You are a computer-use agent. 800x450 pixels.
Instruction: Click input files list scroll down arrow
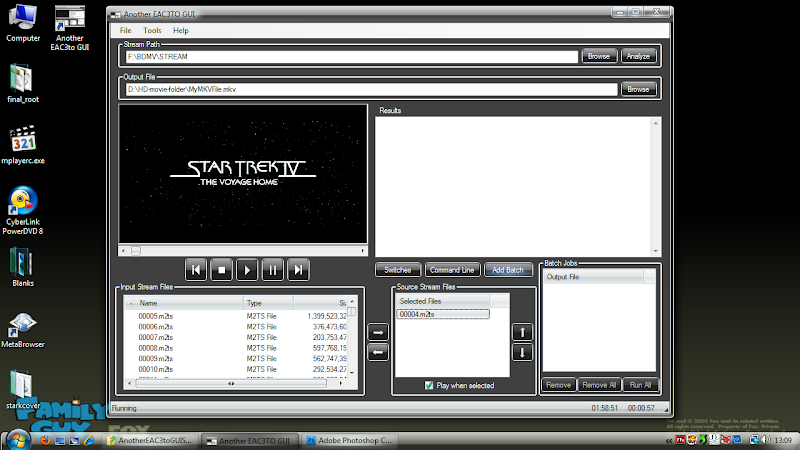pos(352,373)
